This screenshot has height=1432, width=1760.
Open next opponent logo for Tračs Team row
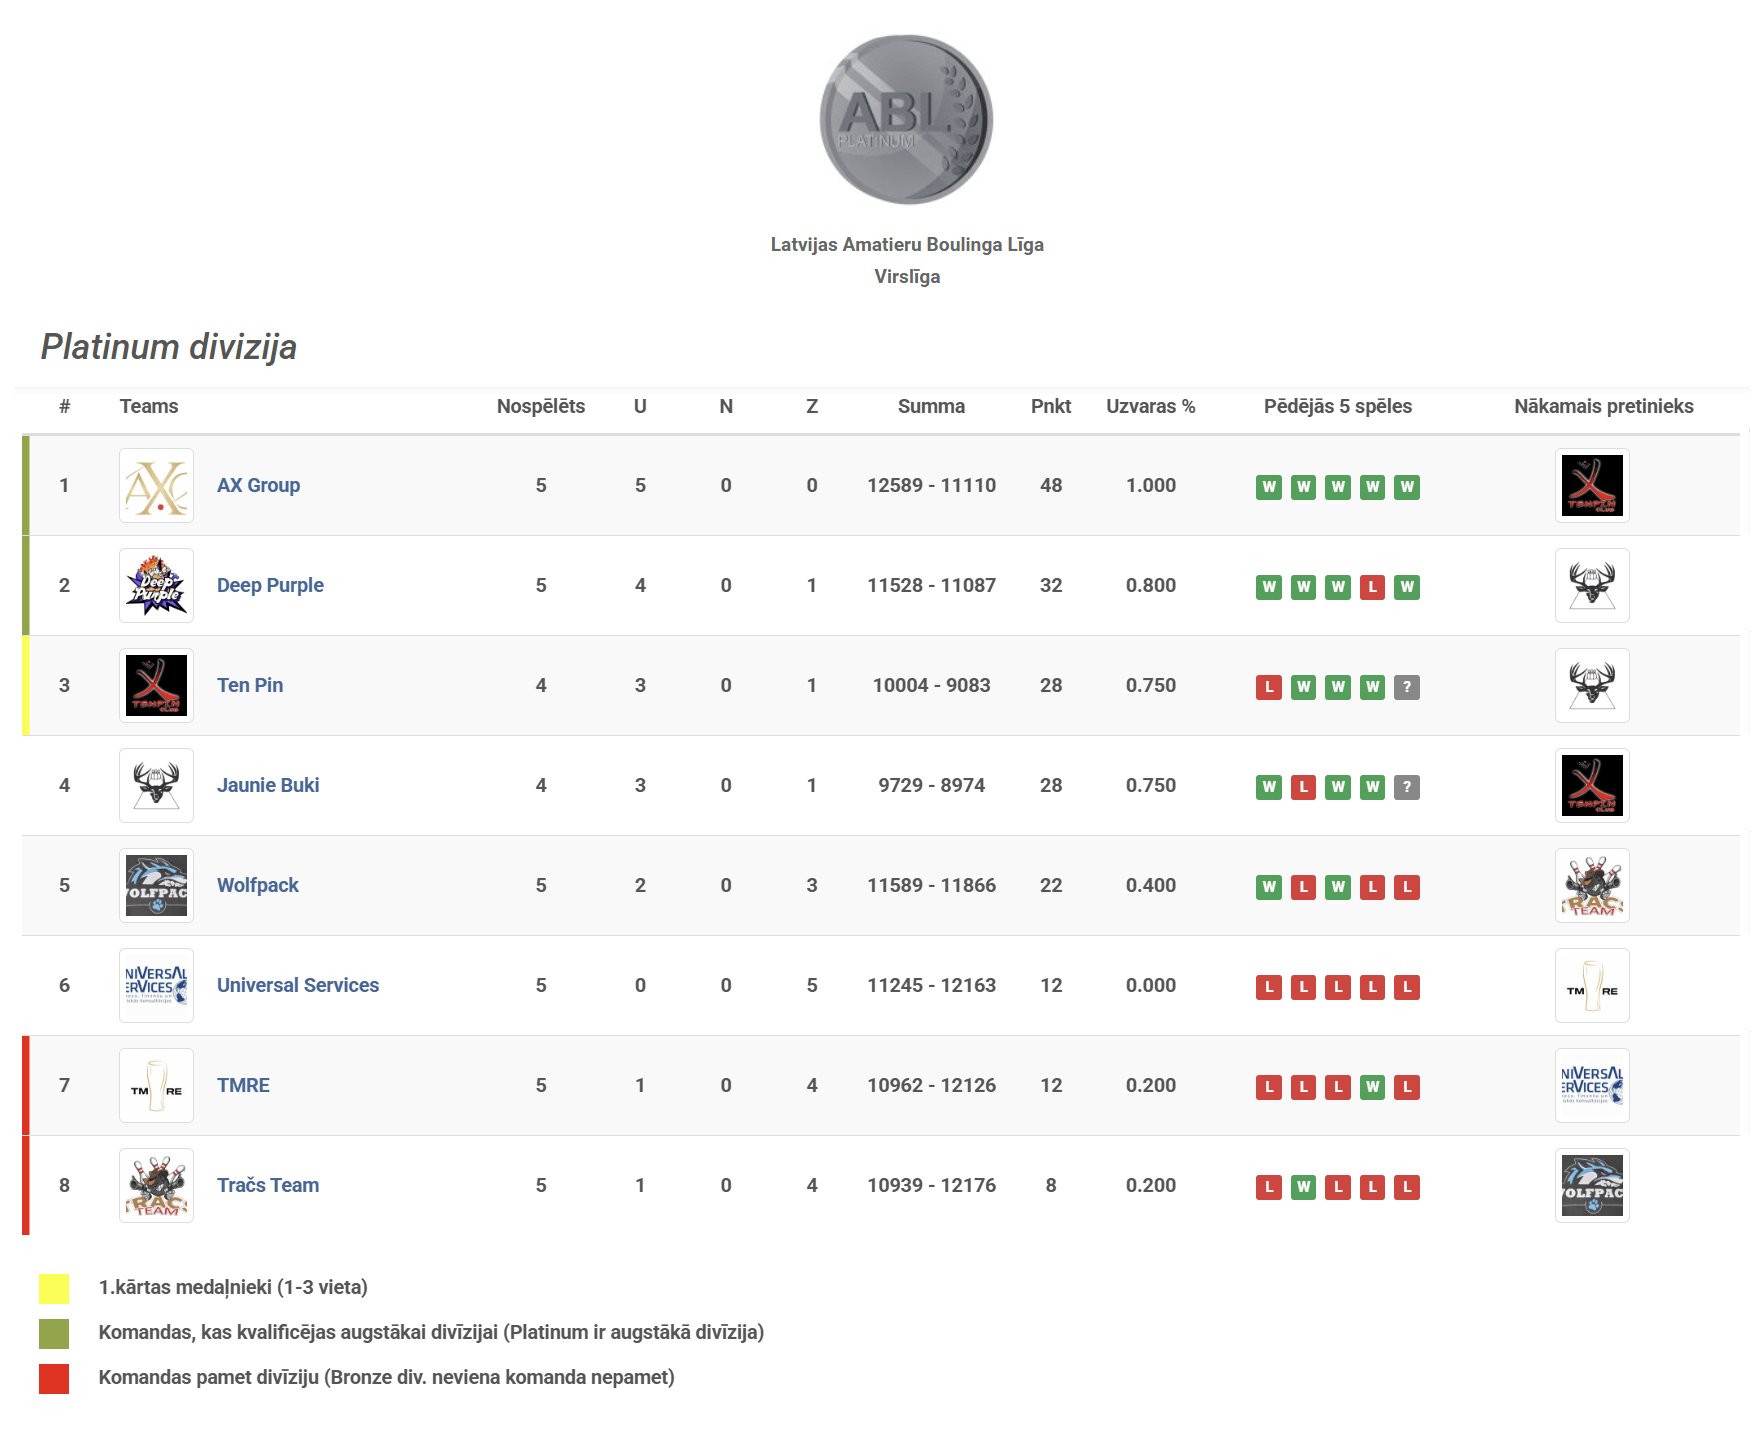click(x=1592, y=1185)
